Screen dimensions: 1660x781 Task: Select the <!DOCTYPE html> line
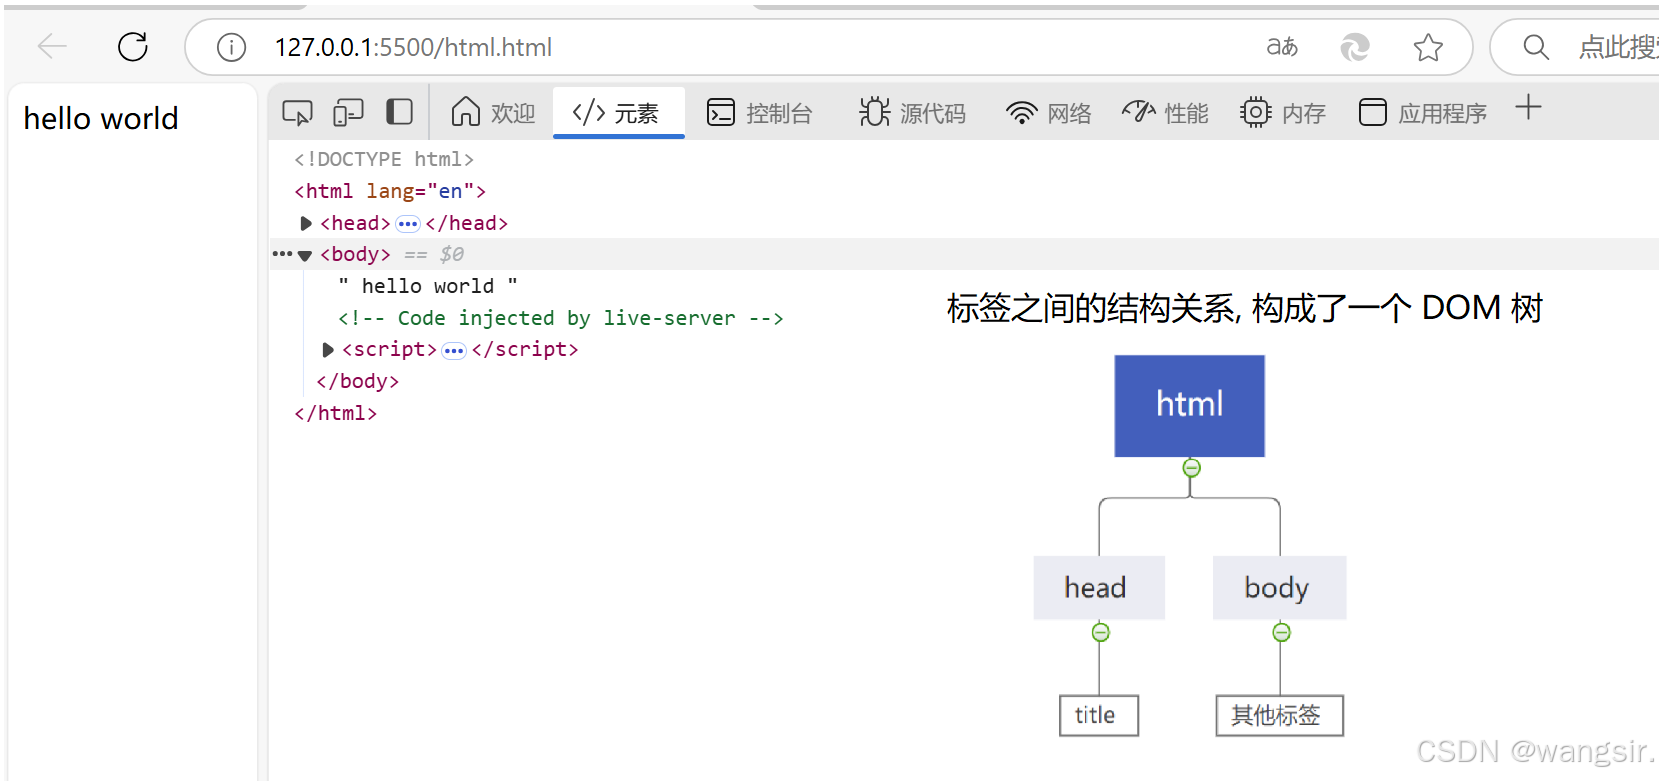[x=384, y=159]
